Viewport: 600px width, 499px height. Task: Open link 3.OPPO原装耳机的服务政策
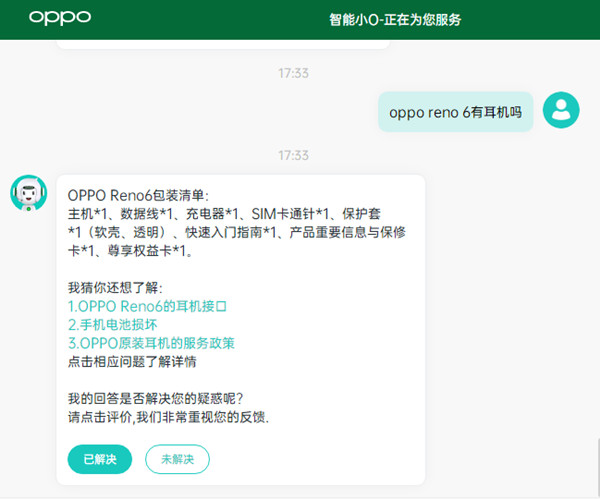[152, 343]
